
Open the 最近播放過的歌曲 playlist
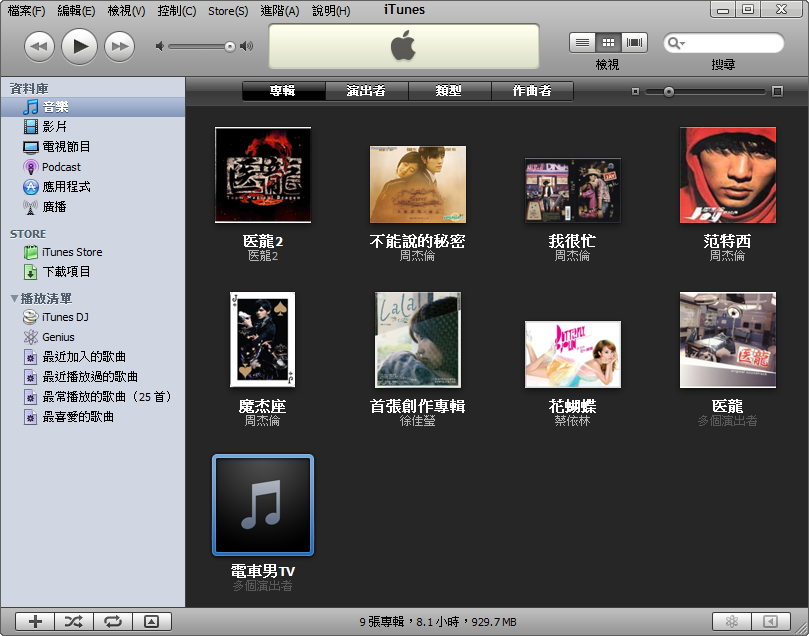pyautogui.click(x=93, y=377)
